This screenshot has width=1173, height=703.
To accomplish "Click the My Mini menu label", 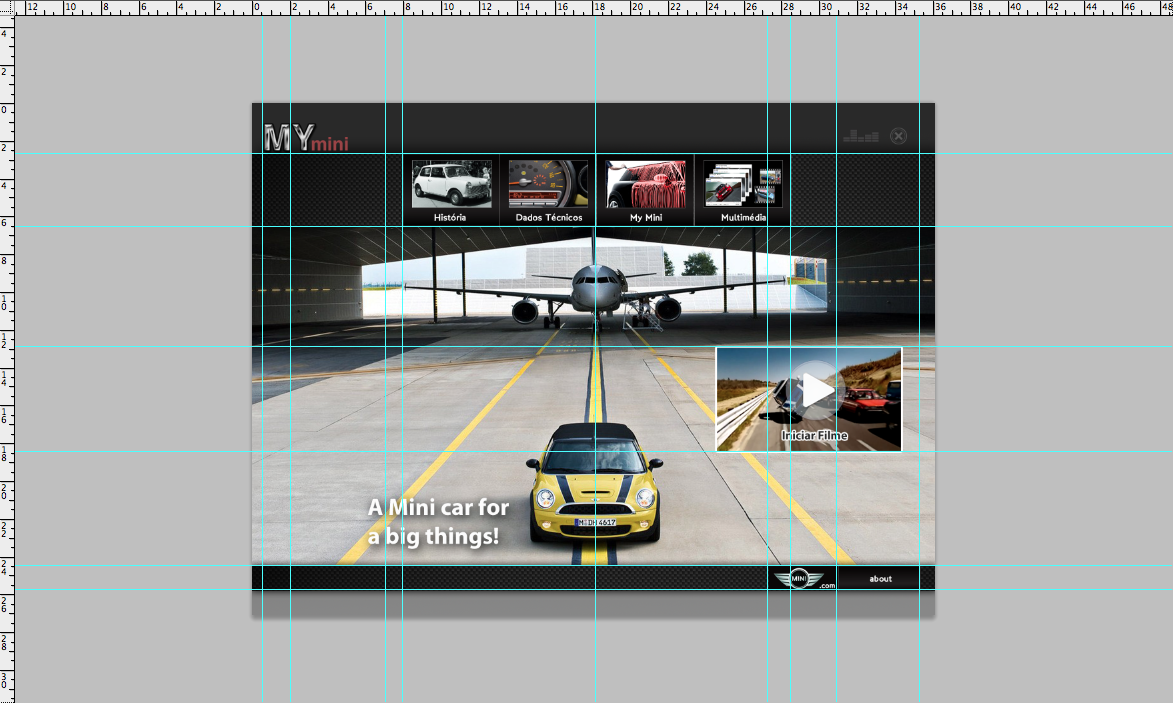I will 646,217.
